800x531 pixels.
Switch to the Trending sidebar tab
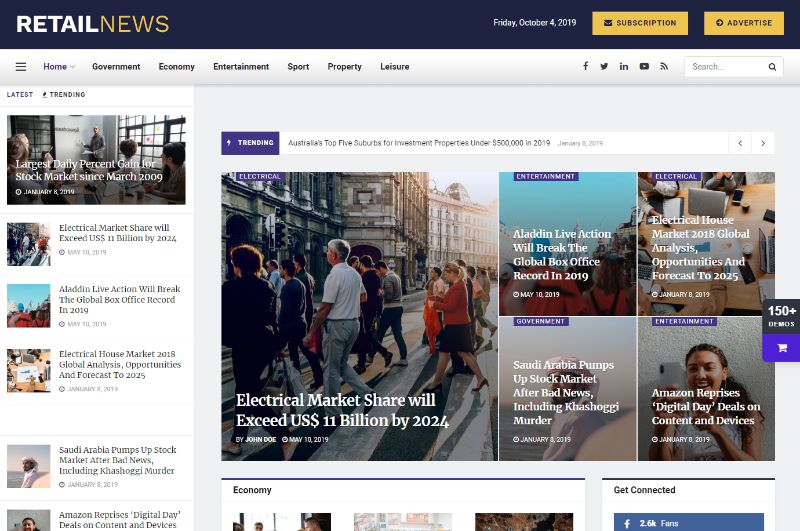click(64, 94)
